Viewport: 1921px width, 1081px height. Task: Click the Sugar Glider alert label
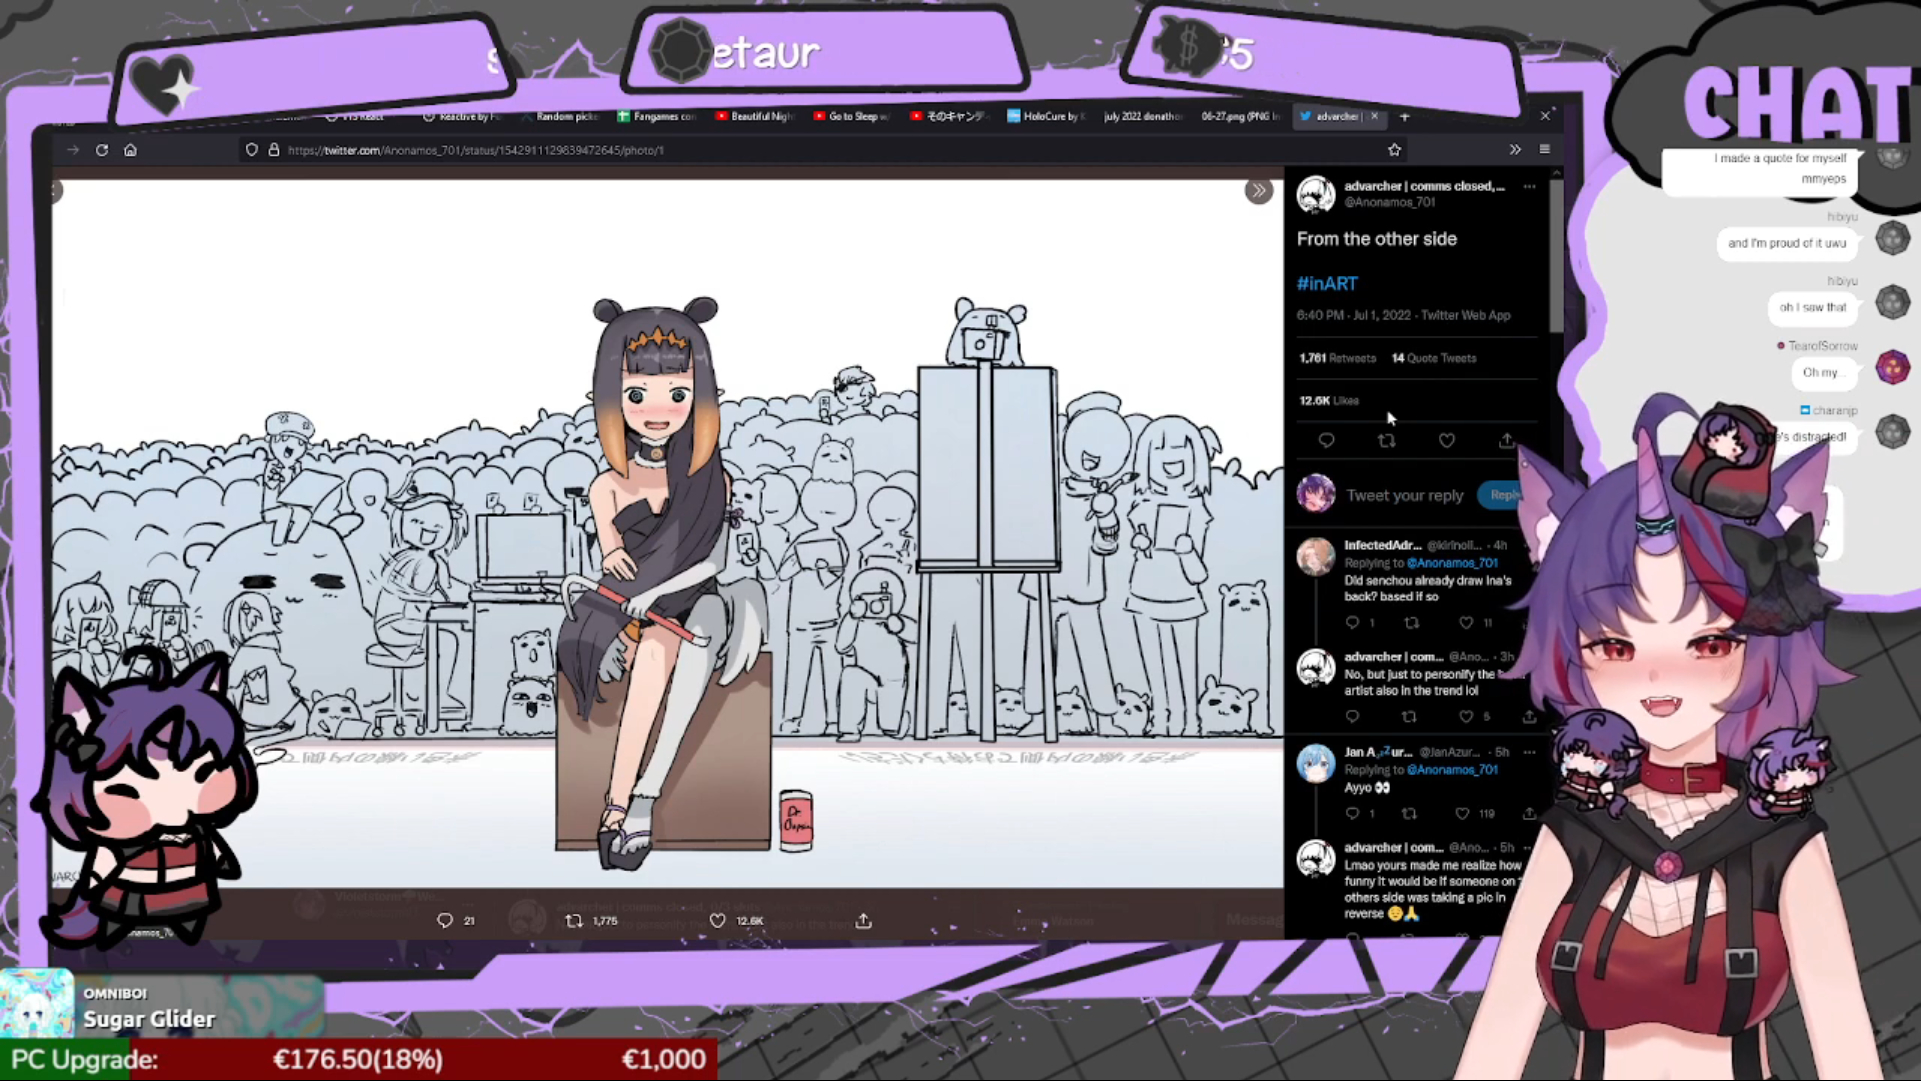click(149, 1020)
